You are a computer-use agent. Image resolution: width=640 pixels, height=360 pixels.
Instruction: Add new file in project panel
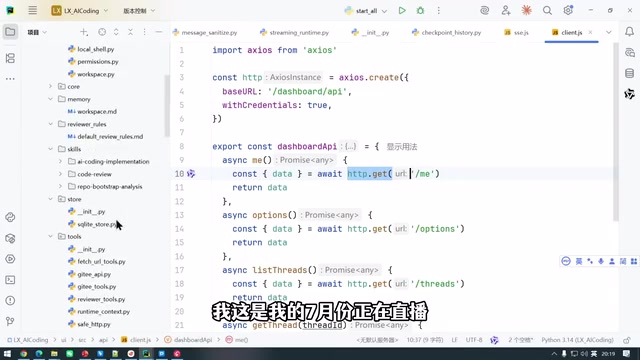click(84, 32)
